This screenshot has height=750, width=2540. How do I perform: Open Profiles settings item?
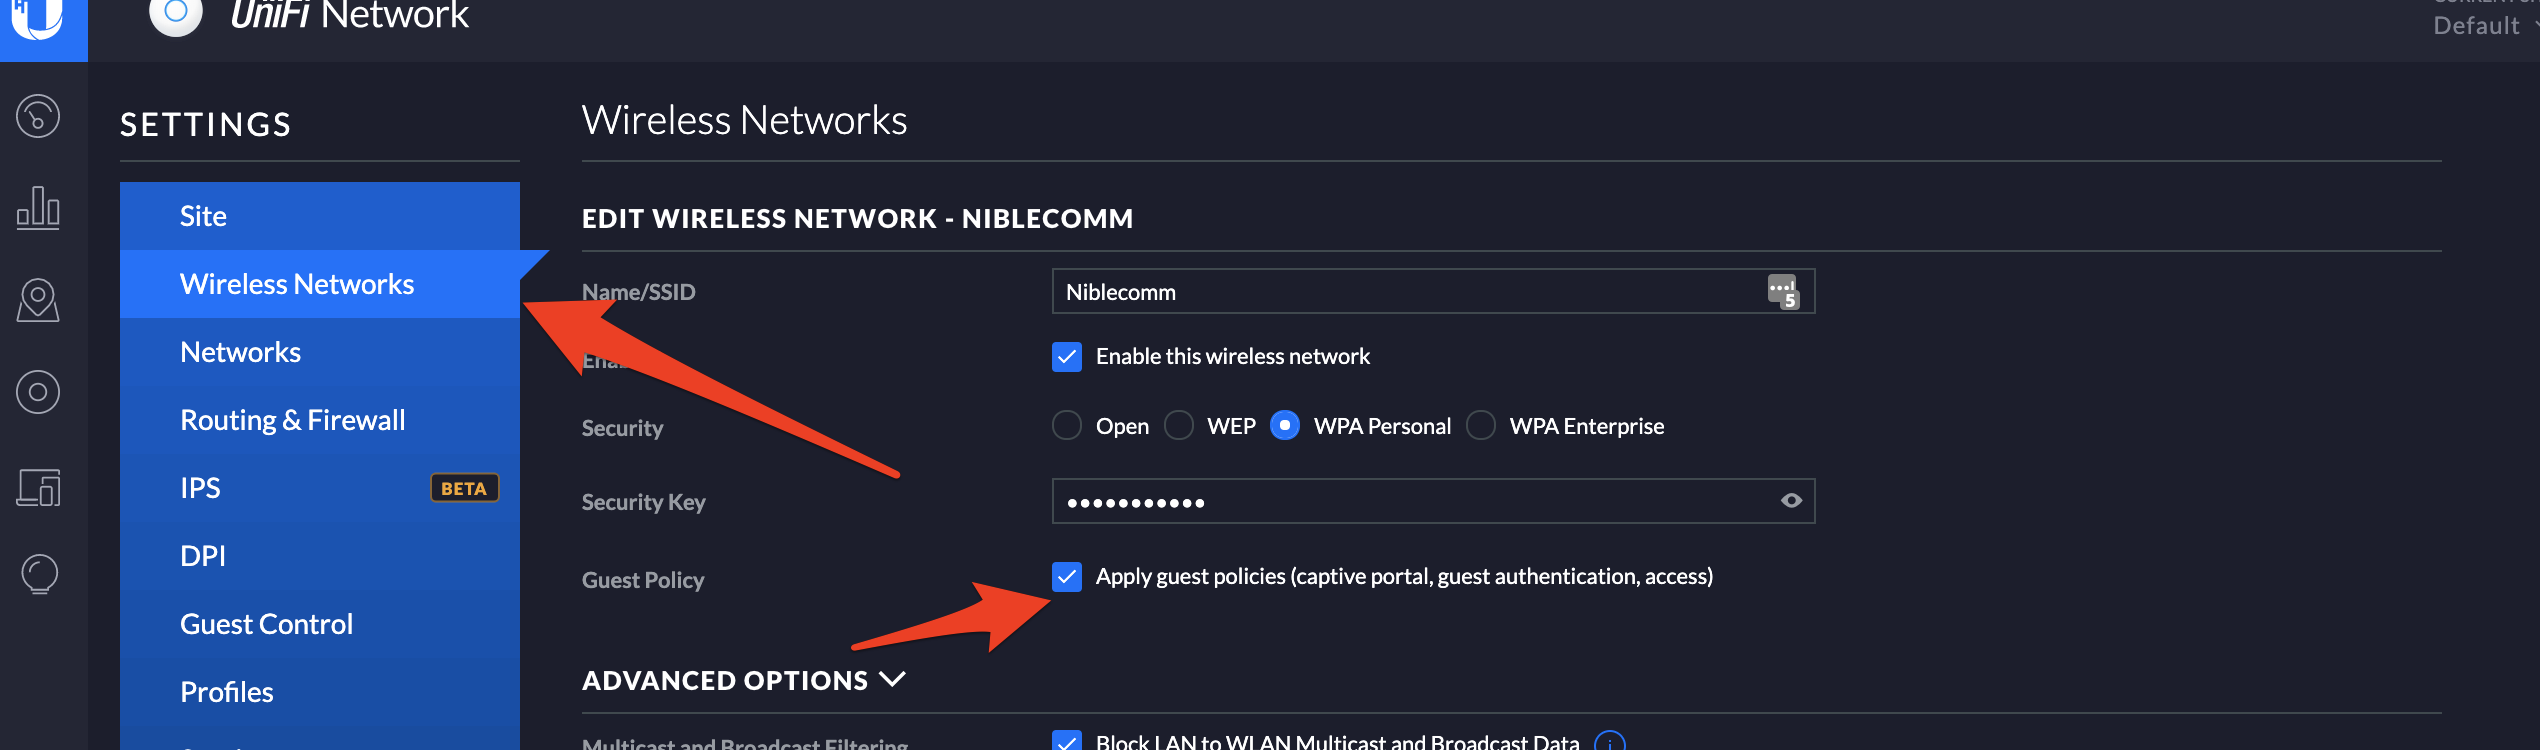320,692
